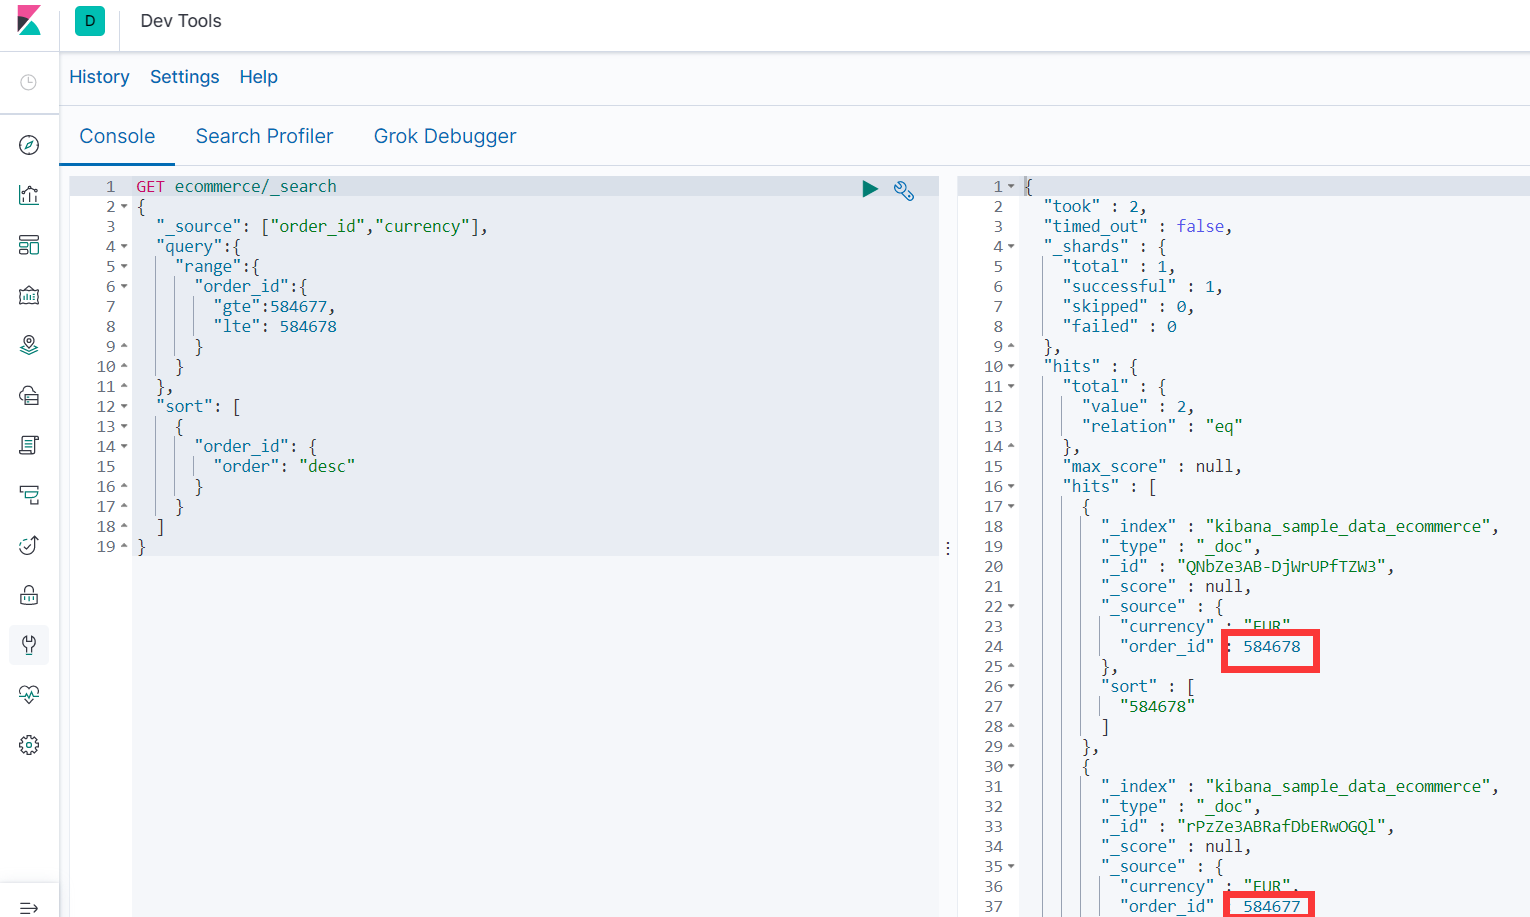Click the _id QNbZe3AB-DjWrUPfTZW3 line
The height and width of the screenshot is (917, 1530).
(1248, 566)
